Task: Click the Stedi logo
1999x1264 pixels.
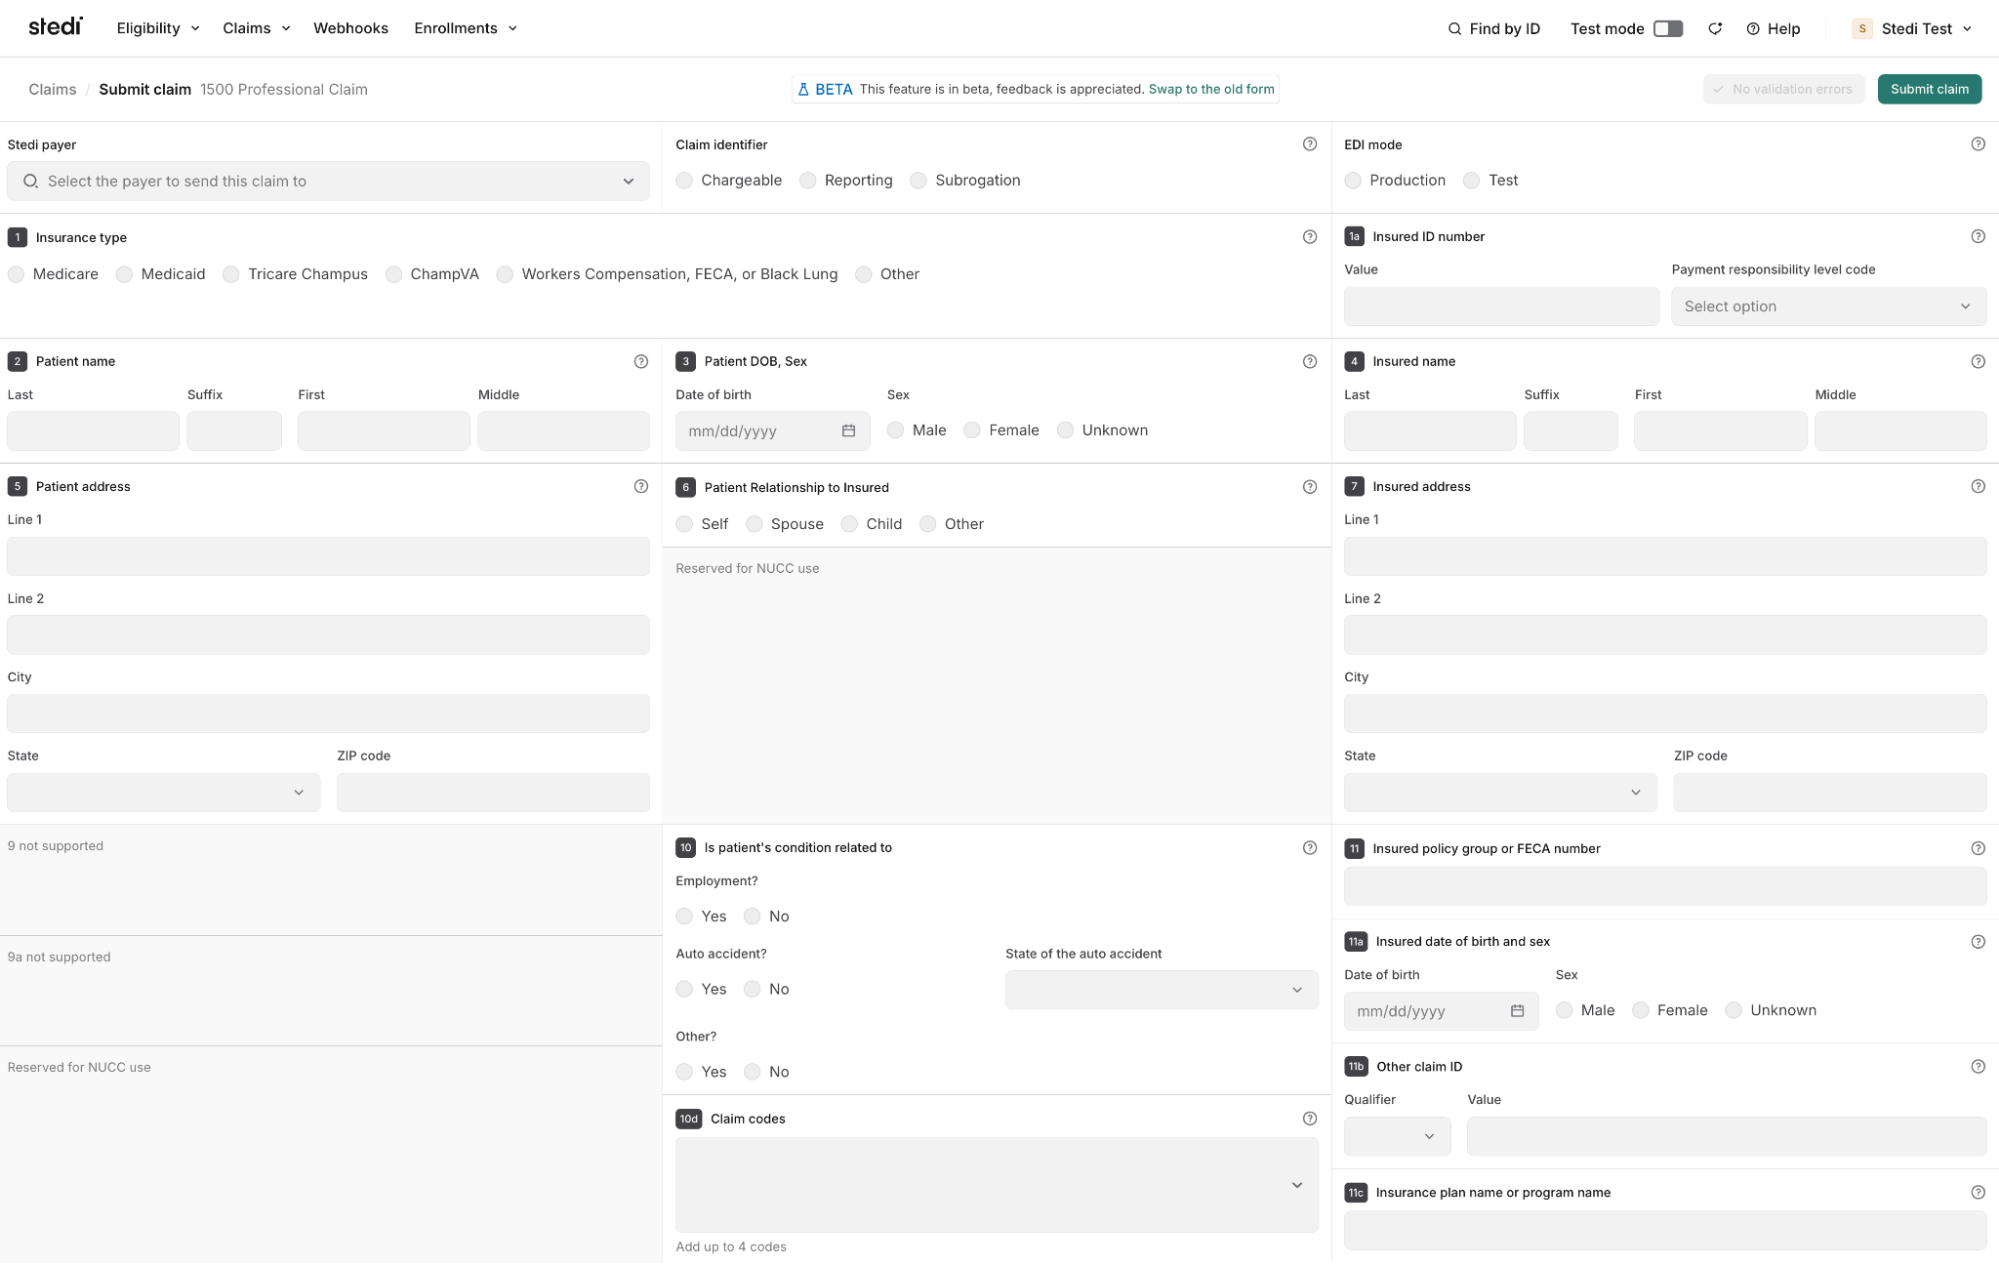Action: coord(55,27)
